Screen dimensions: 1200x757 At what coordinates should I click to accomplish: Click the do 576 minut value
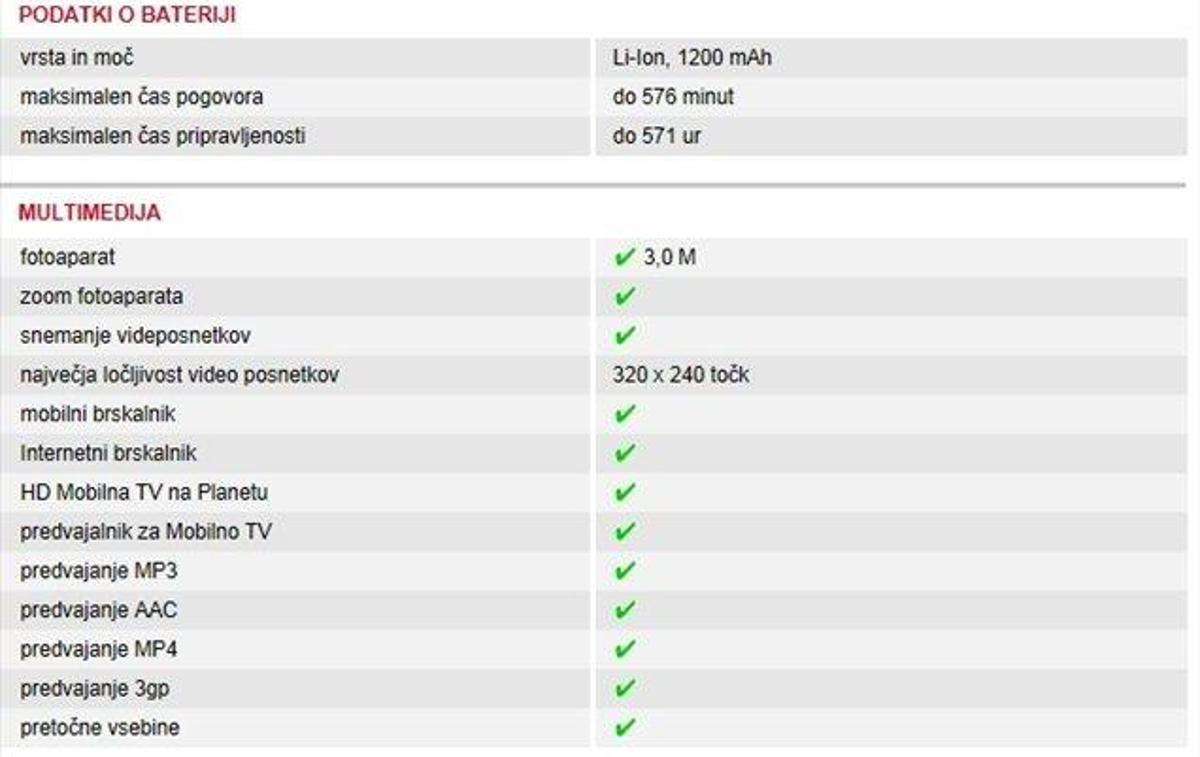point(673,97)
